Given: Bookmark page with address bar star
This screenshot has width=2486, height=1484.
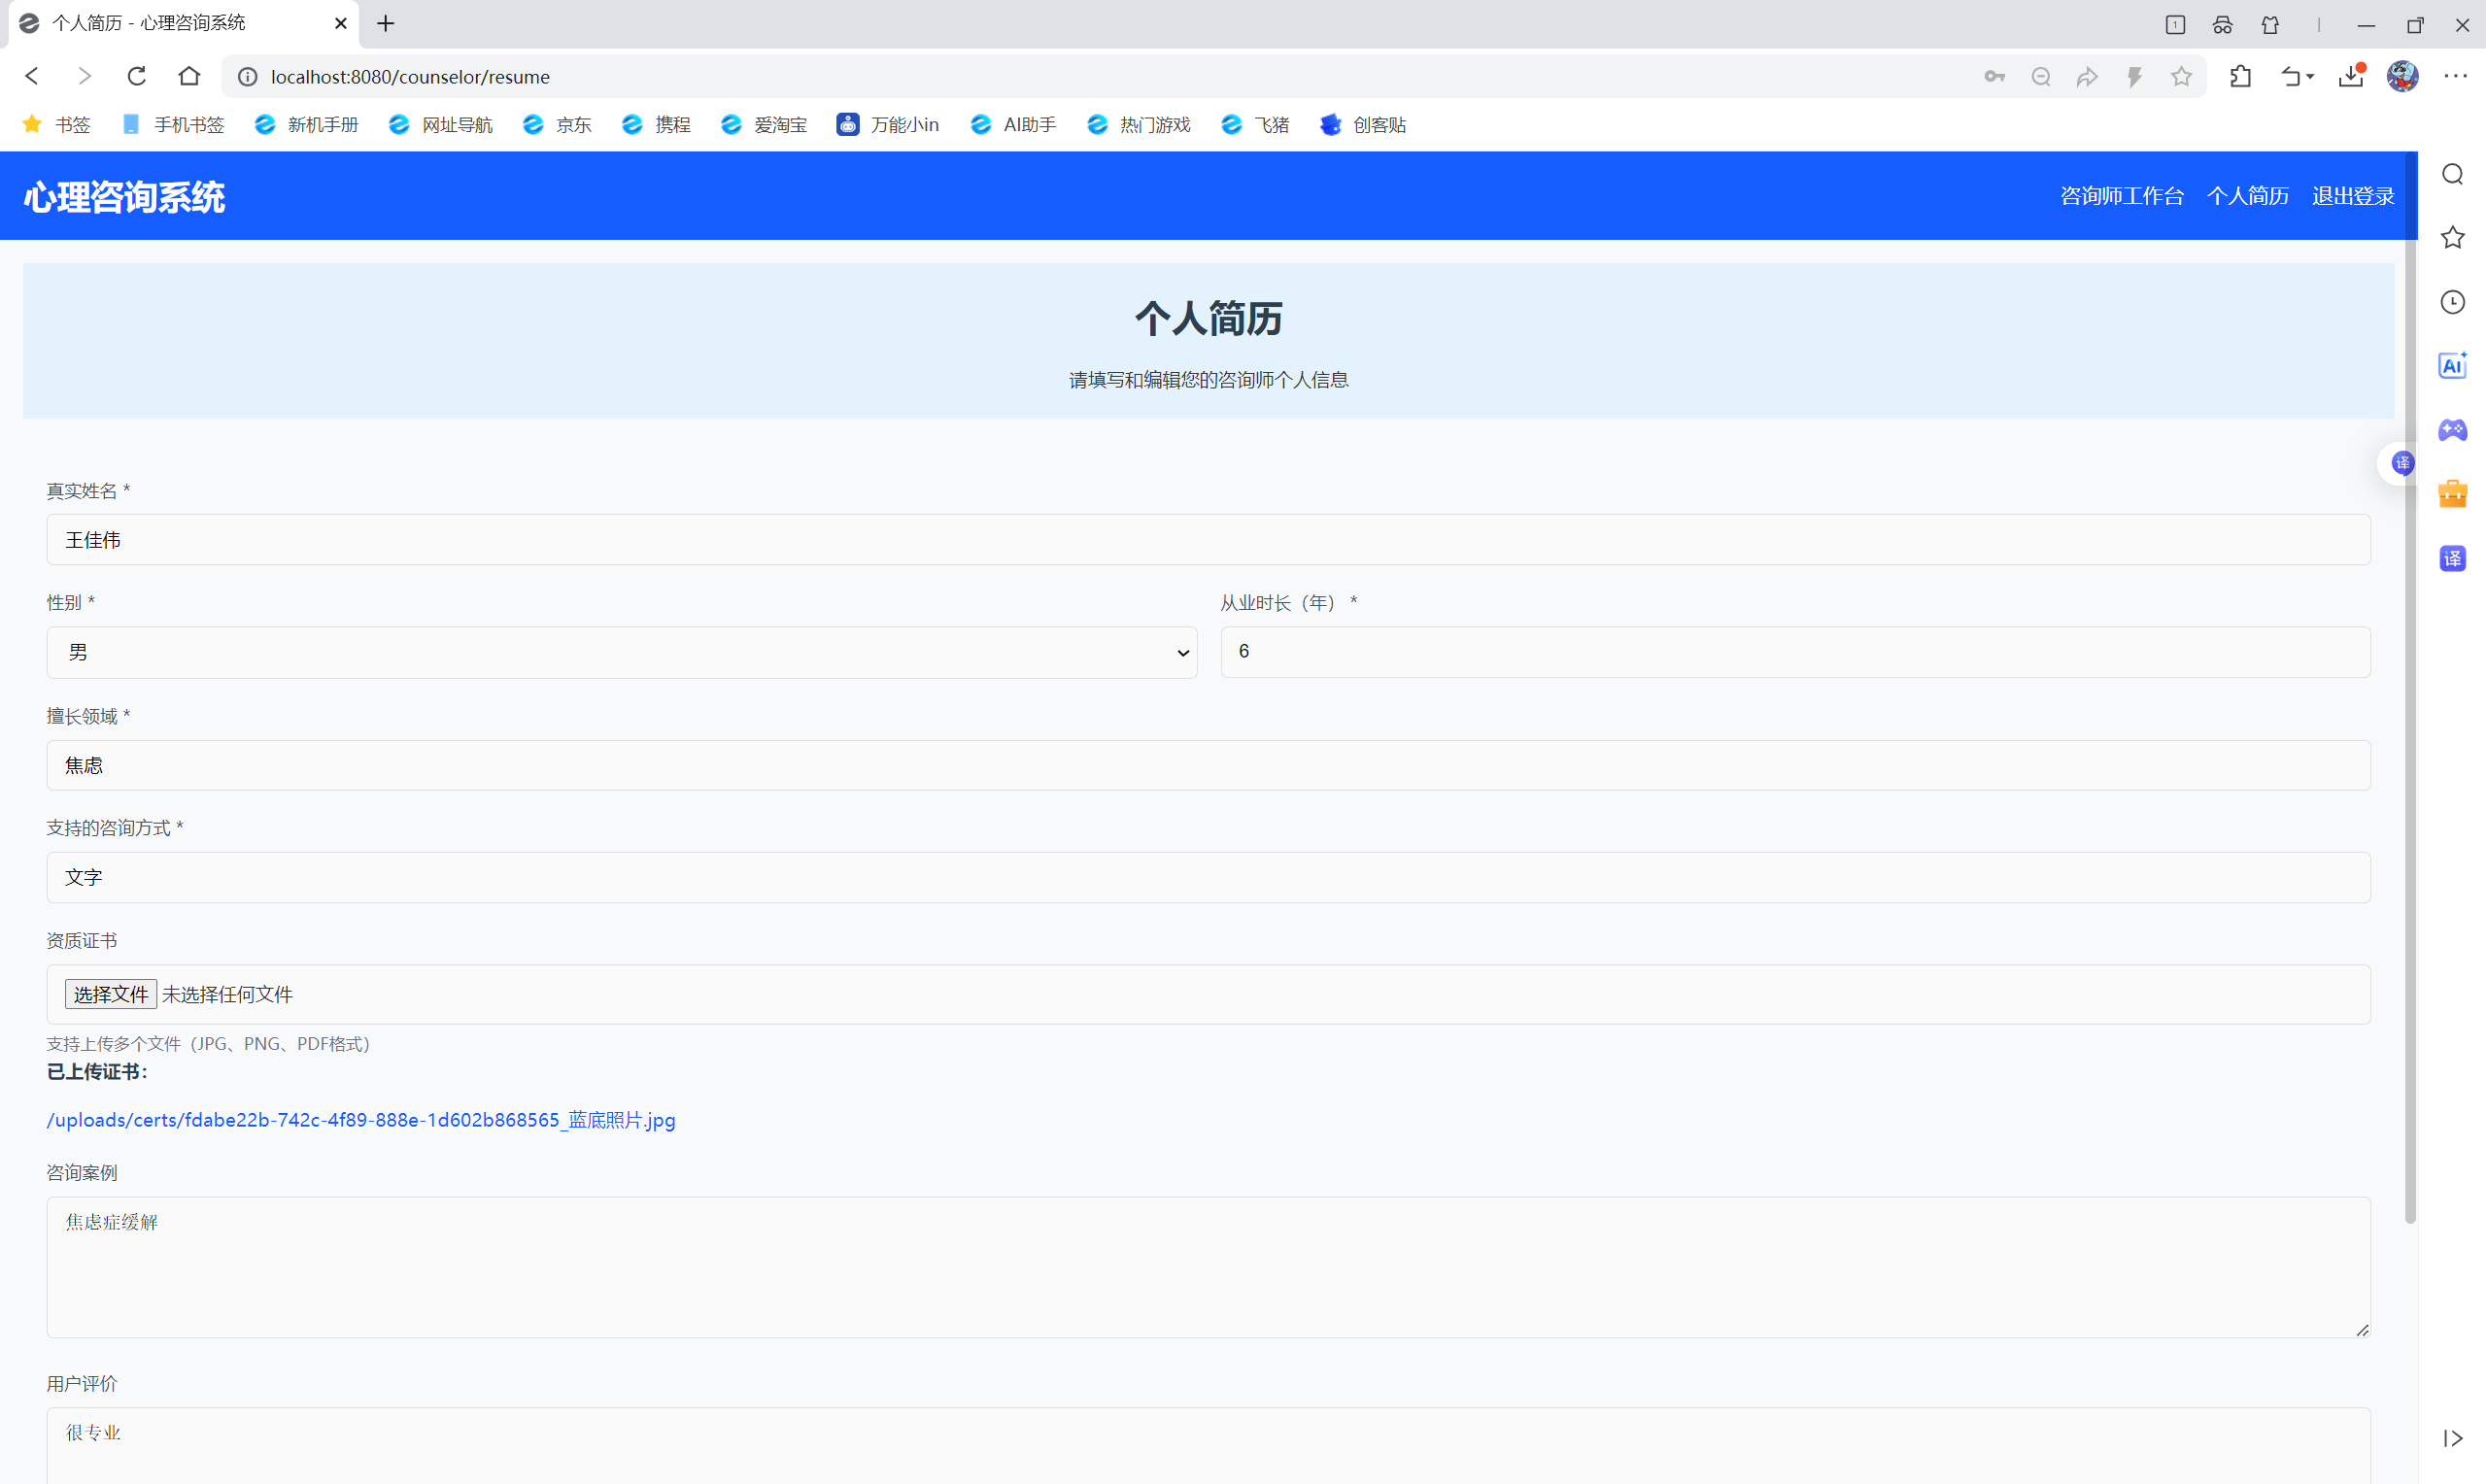Looking at the screenshot, I should [x=2181, y=76].
